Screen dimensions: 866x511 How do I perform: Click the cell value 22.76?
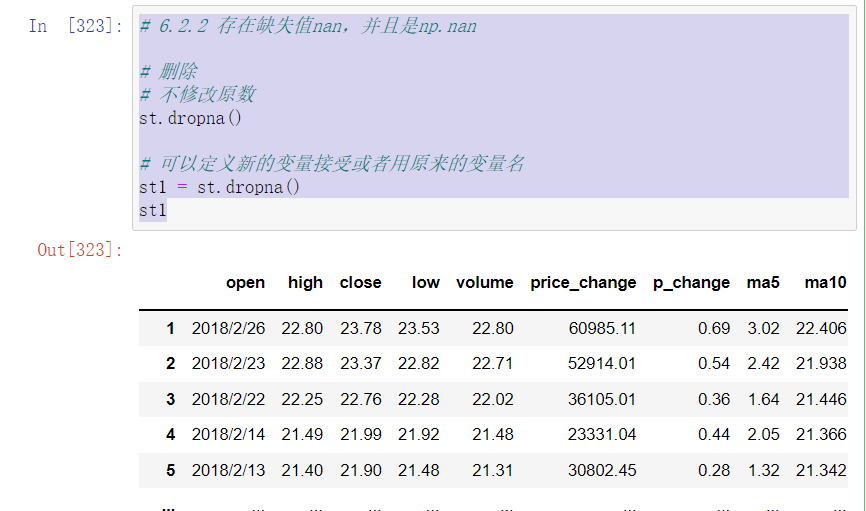(x=361, y=399)
